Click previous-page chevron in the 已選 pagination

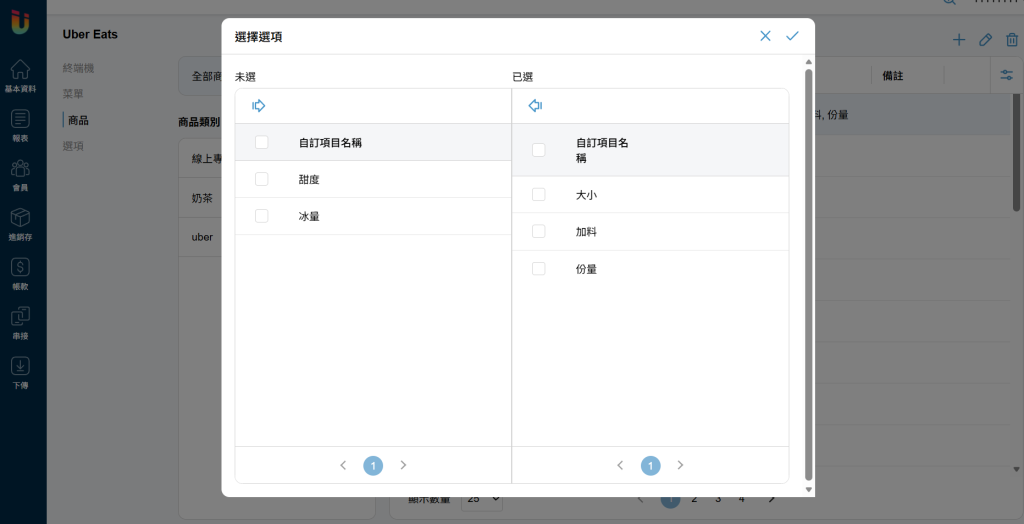click(620, 465)
